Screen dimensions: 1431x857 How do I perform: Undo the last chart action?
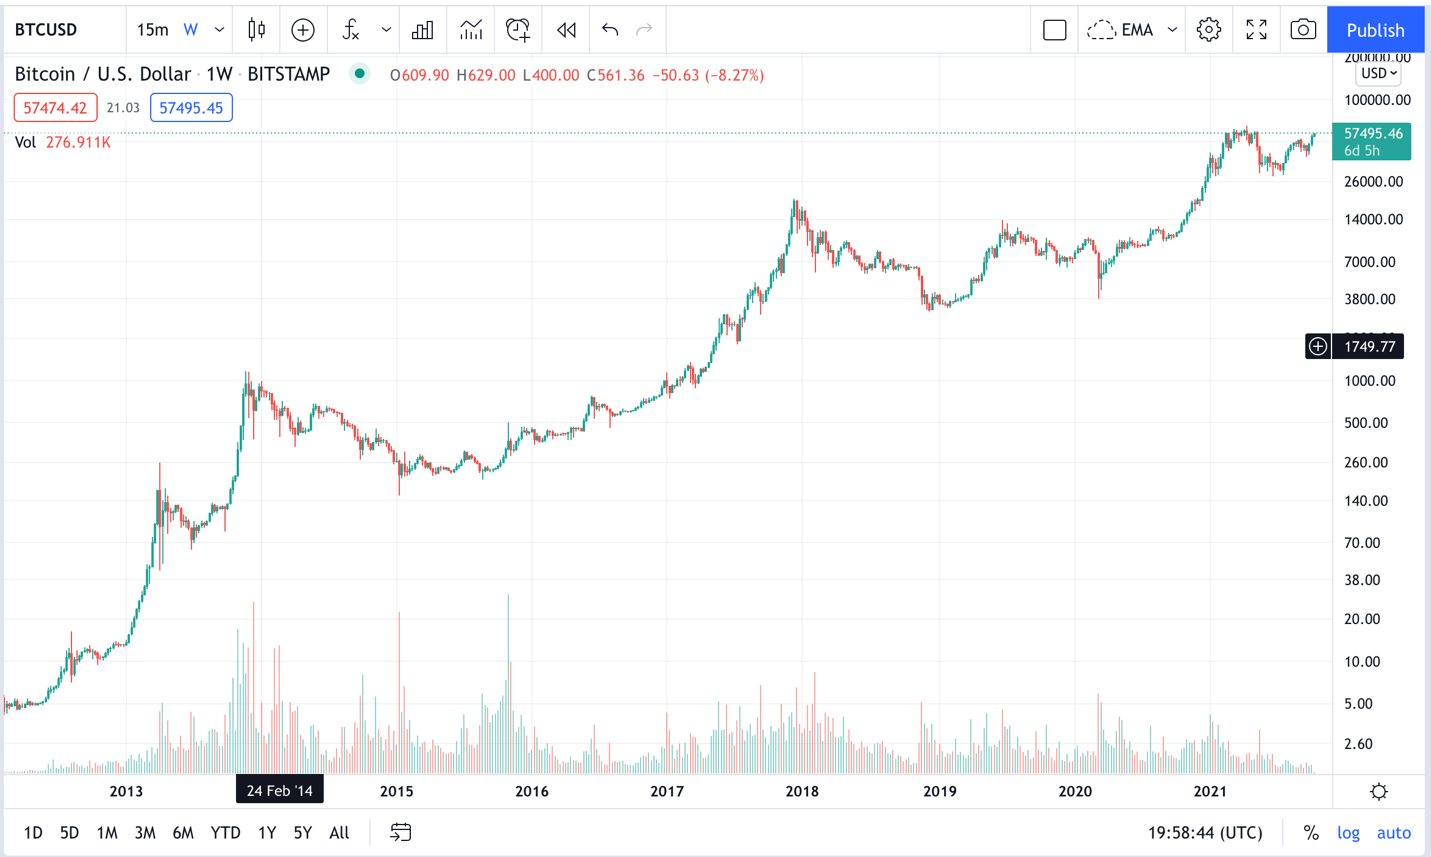[610, 30]
